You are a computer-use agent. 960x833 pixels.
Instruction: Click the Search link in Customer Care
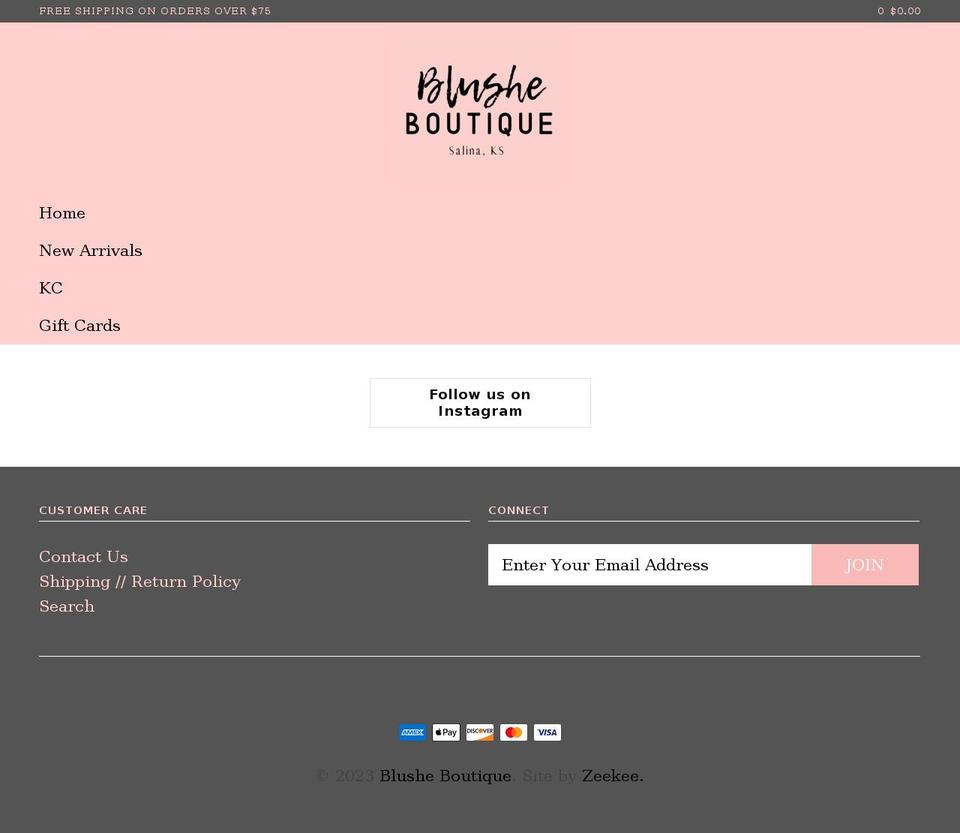66,606
